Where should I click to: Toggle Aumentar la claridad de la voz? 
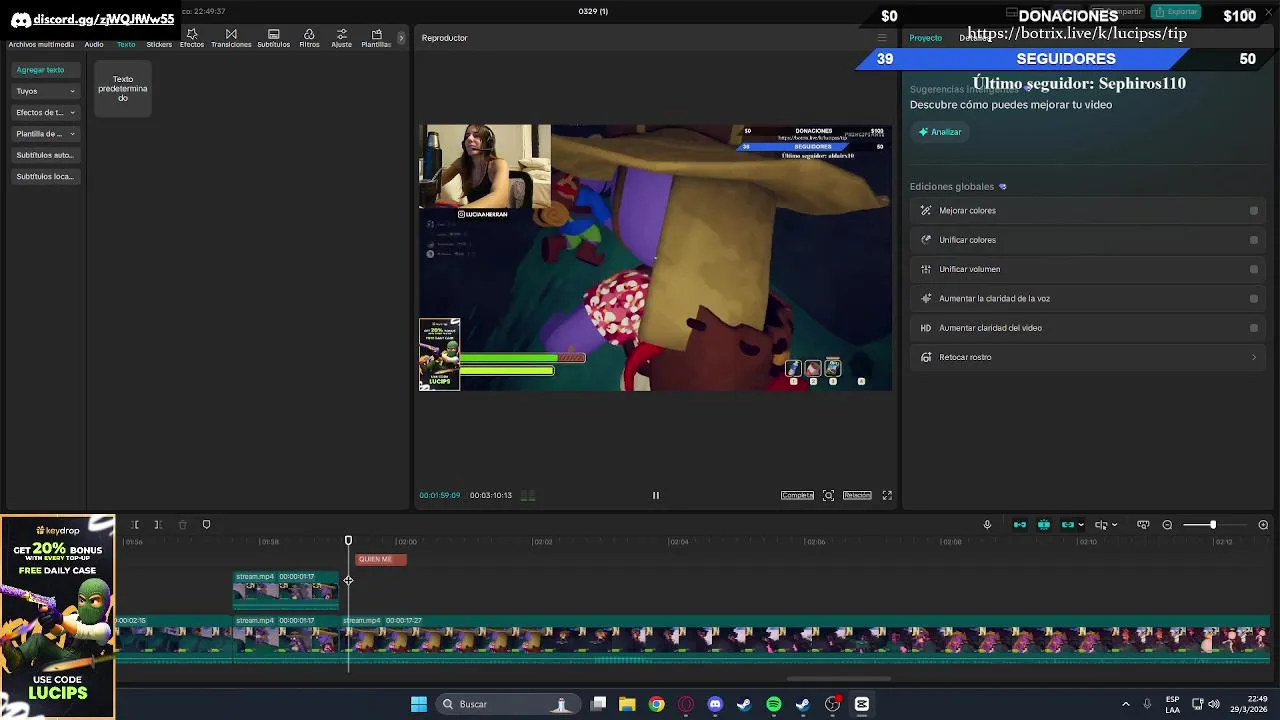point(1254,298)
